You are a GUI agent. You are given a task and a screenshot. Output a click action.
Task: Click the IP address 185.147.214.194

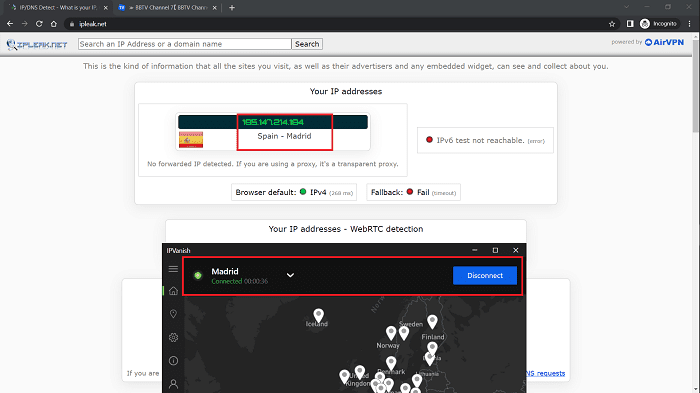(273, 122)
